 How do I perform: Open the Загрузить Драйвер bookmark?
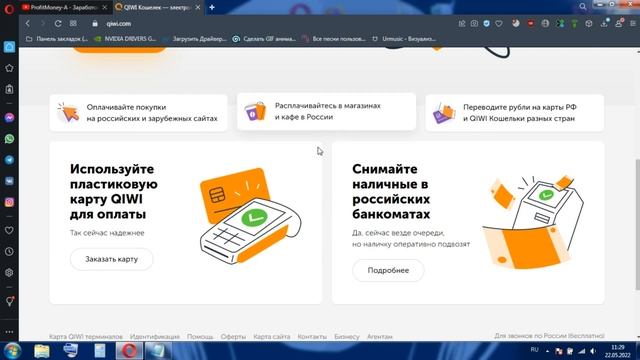[x=194, y=39]
